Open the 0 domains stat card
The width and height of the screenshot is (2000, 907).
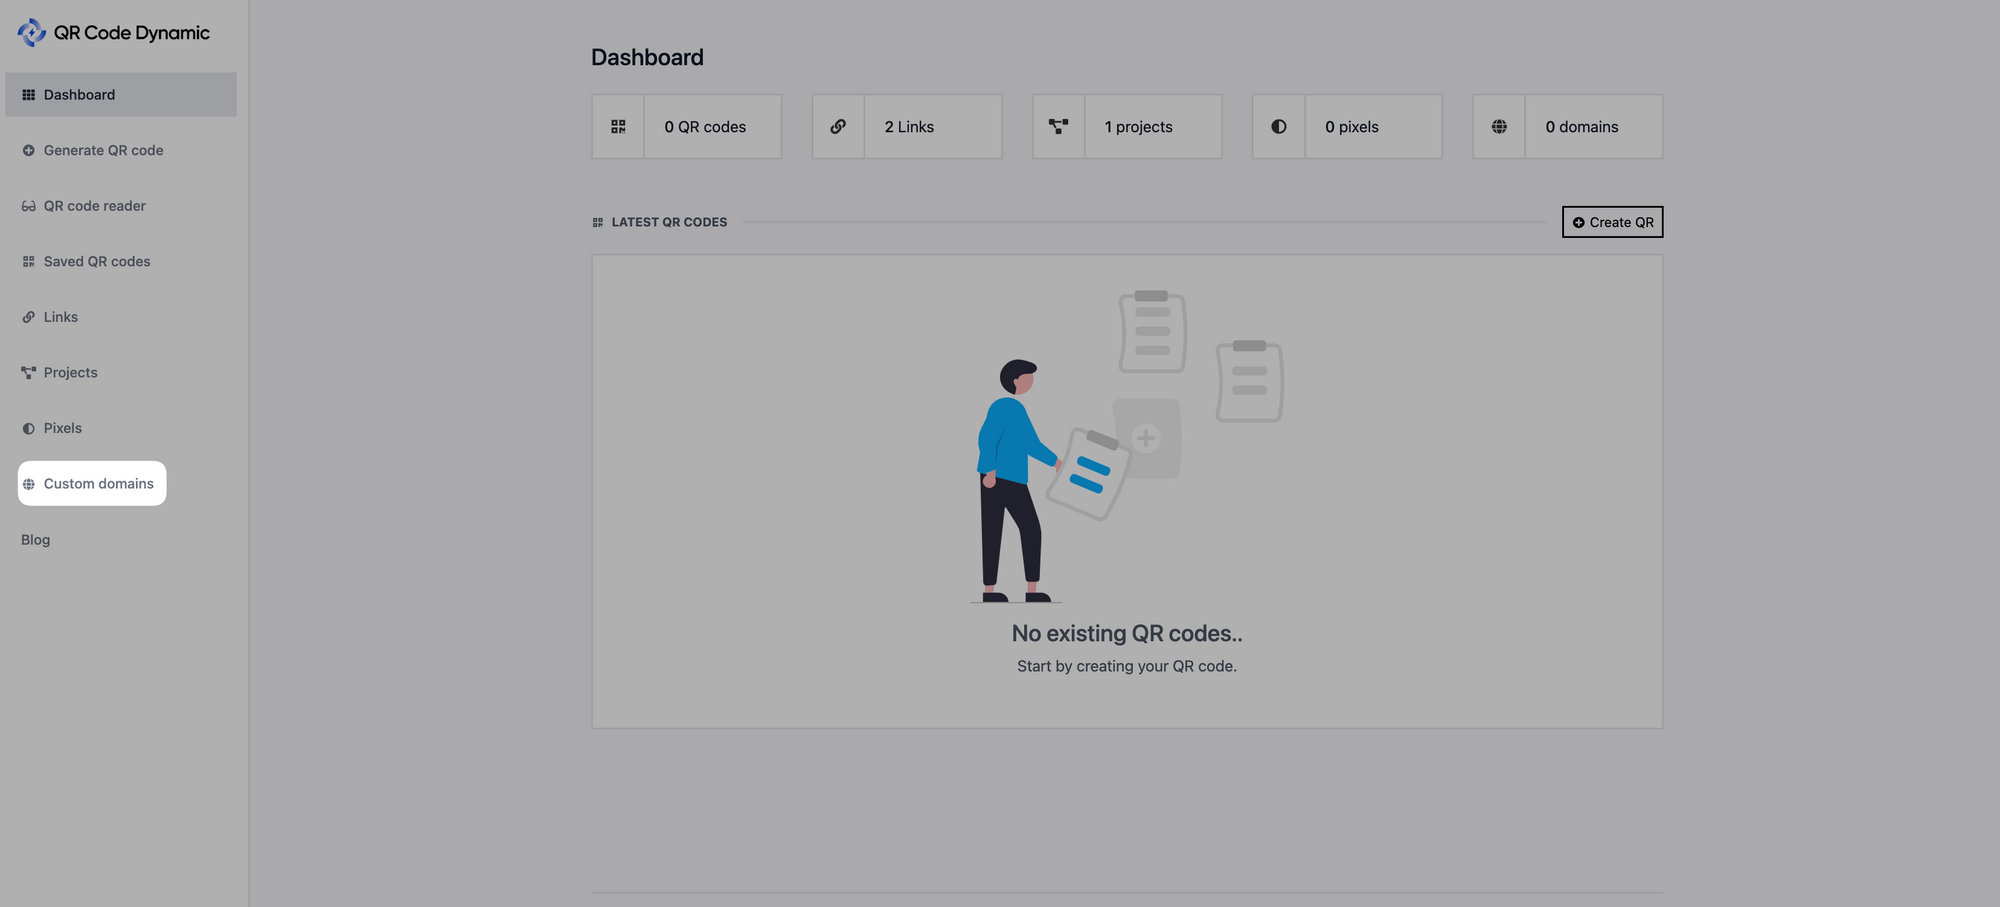tap(1568, 127)
